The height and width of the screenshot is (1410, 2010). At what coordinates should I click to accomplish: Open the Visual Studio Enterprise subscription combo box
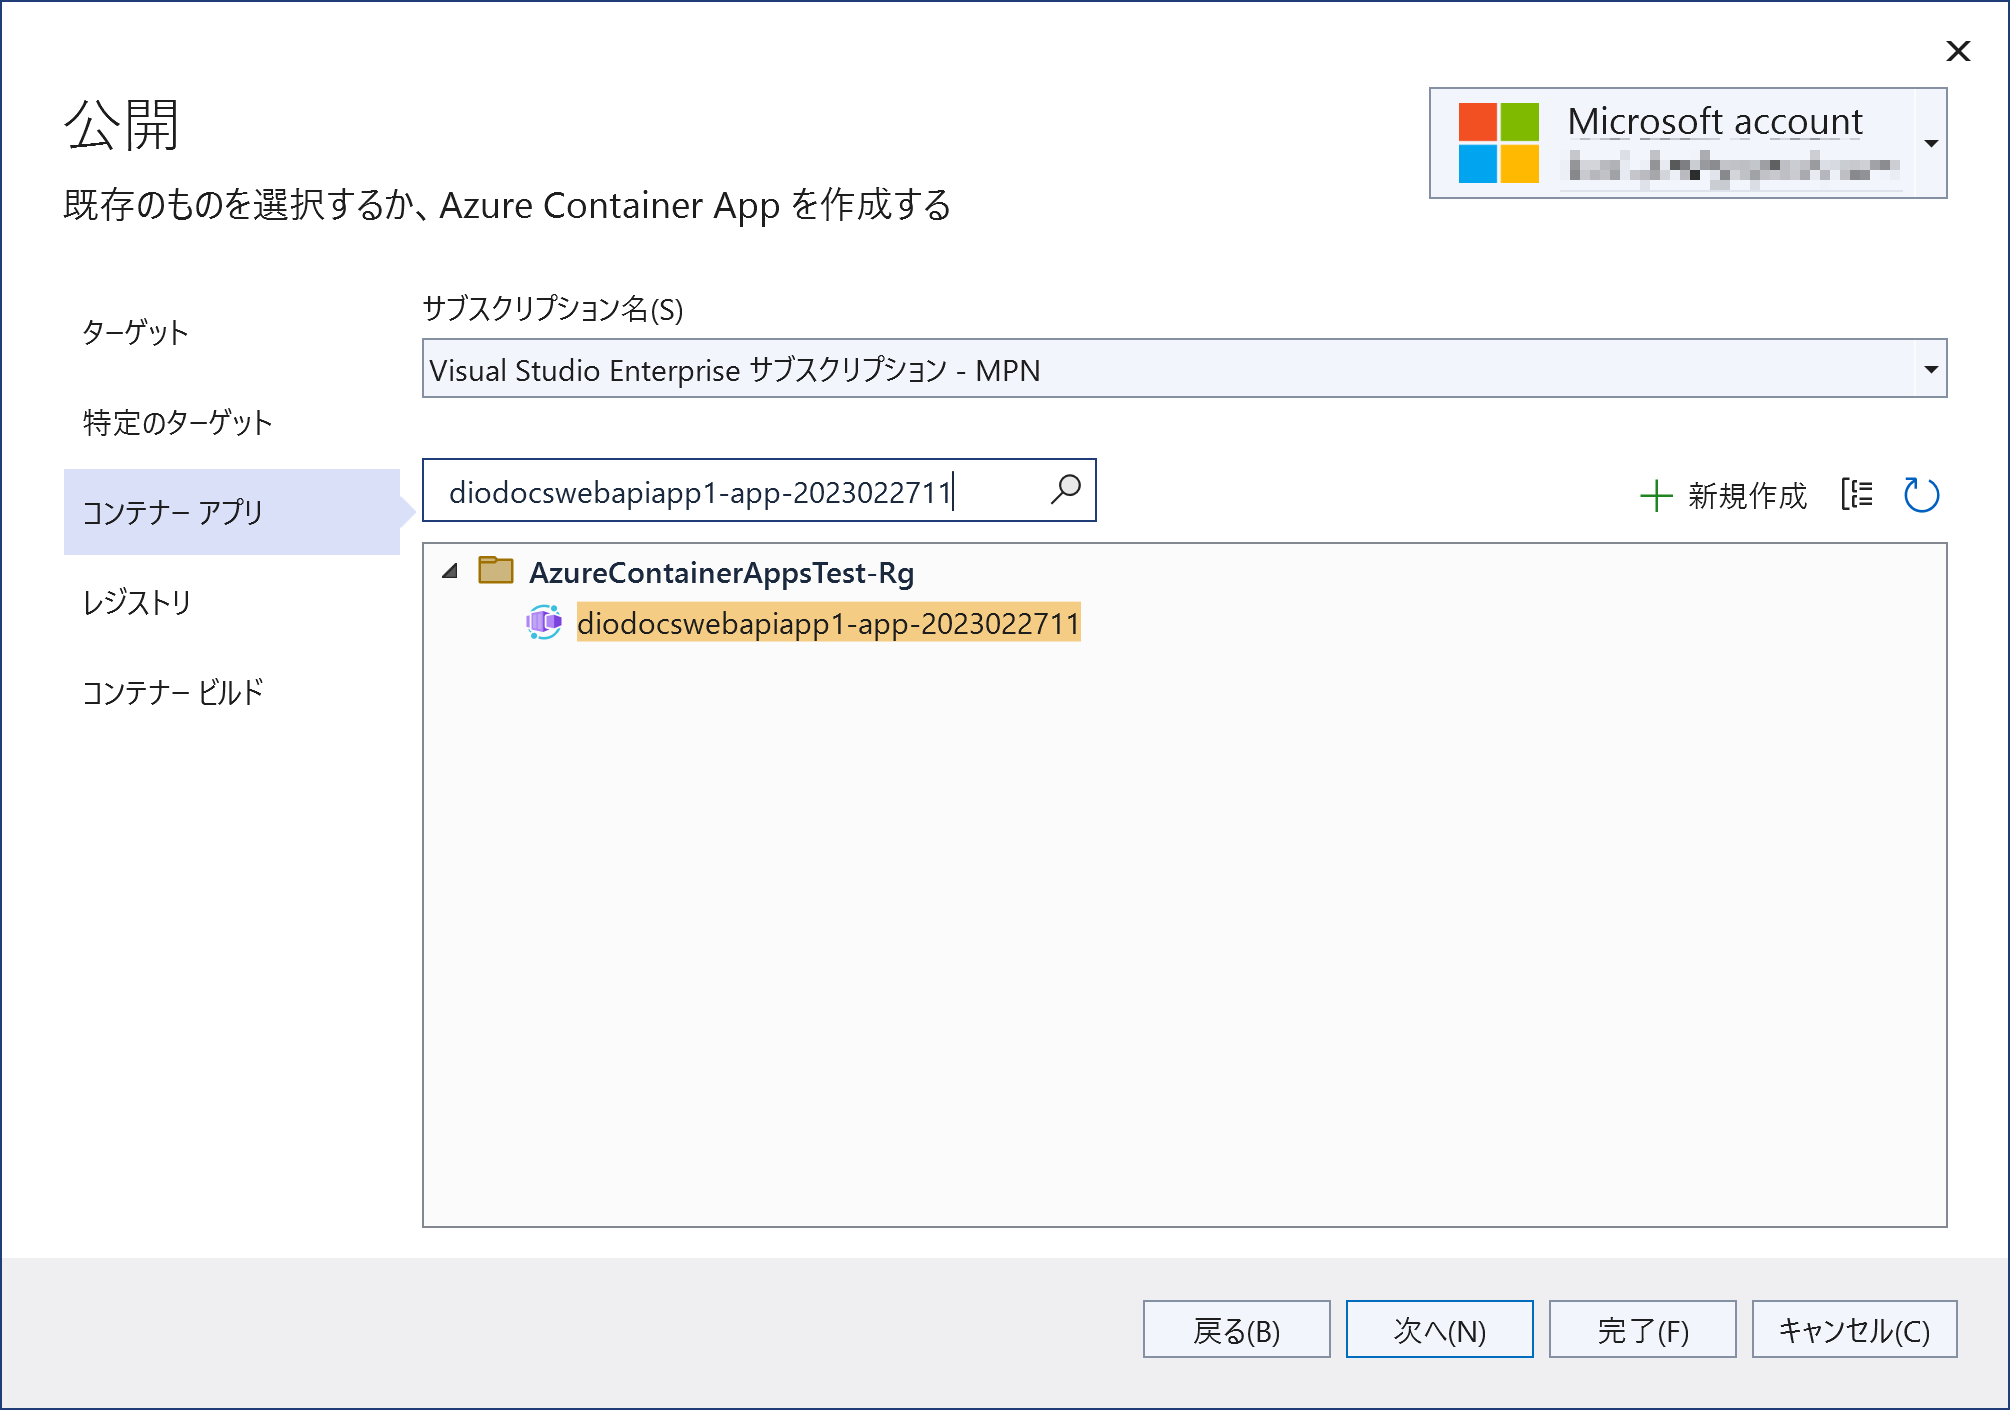pyautogui.click(x=1184, y=369)
